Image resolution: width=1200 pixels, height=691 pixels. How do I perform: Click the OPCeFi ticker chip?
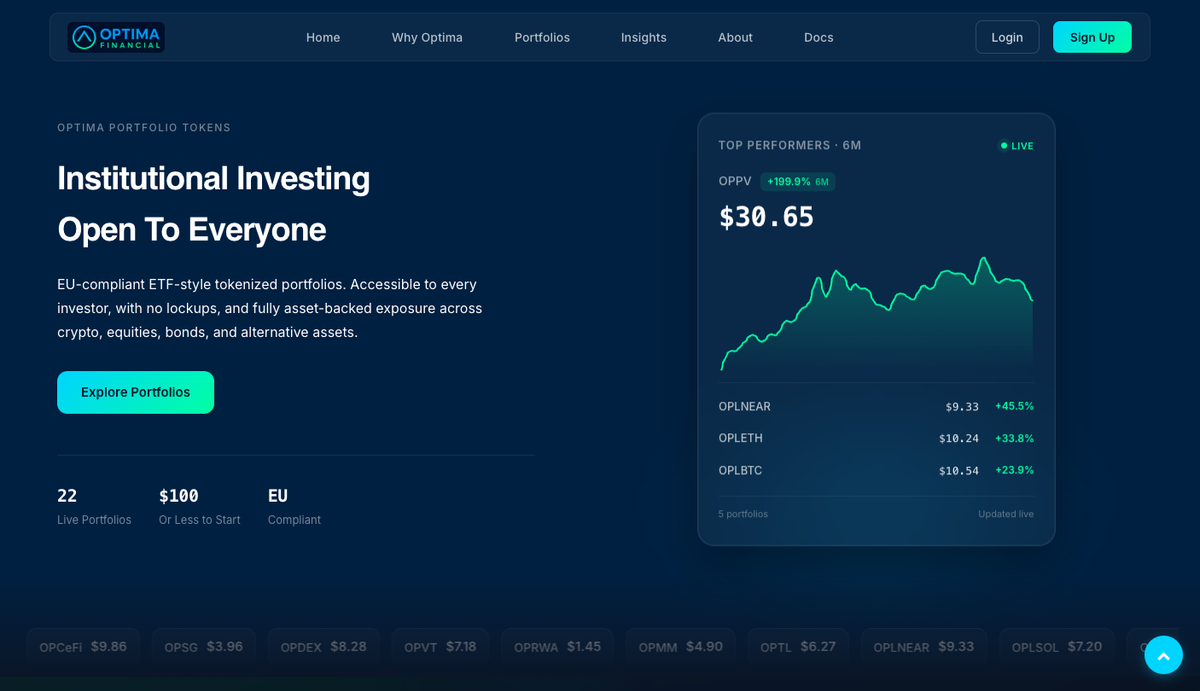pyautogui.click(x=83, y=646)
